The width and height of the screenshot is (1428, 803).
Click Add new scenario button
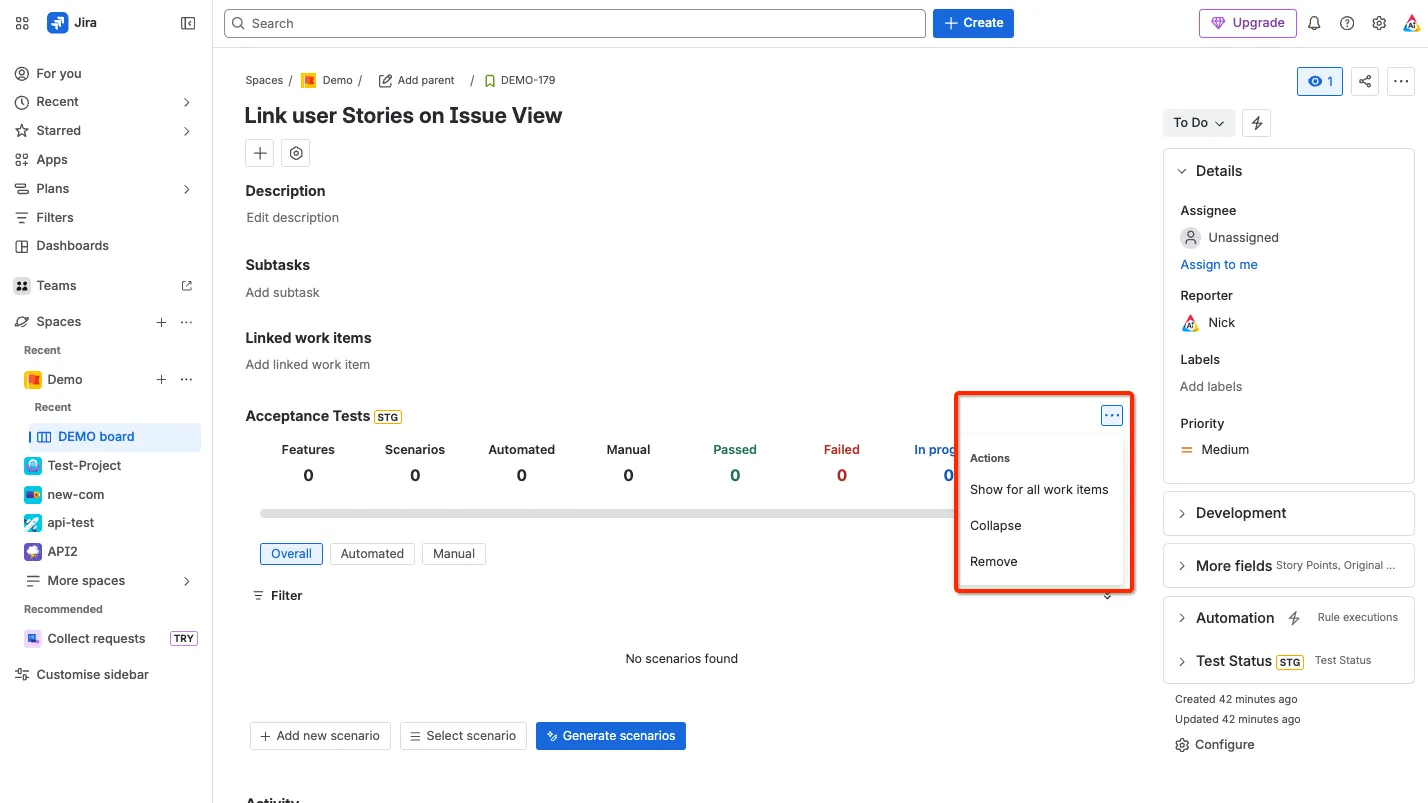tap(320, 736)
